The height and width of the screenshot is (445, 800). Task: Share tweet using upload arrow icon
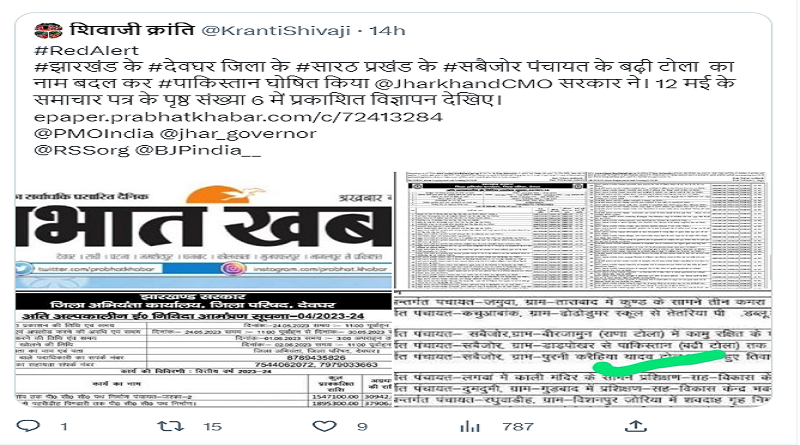point(636,426)
